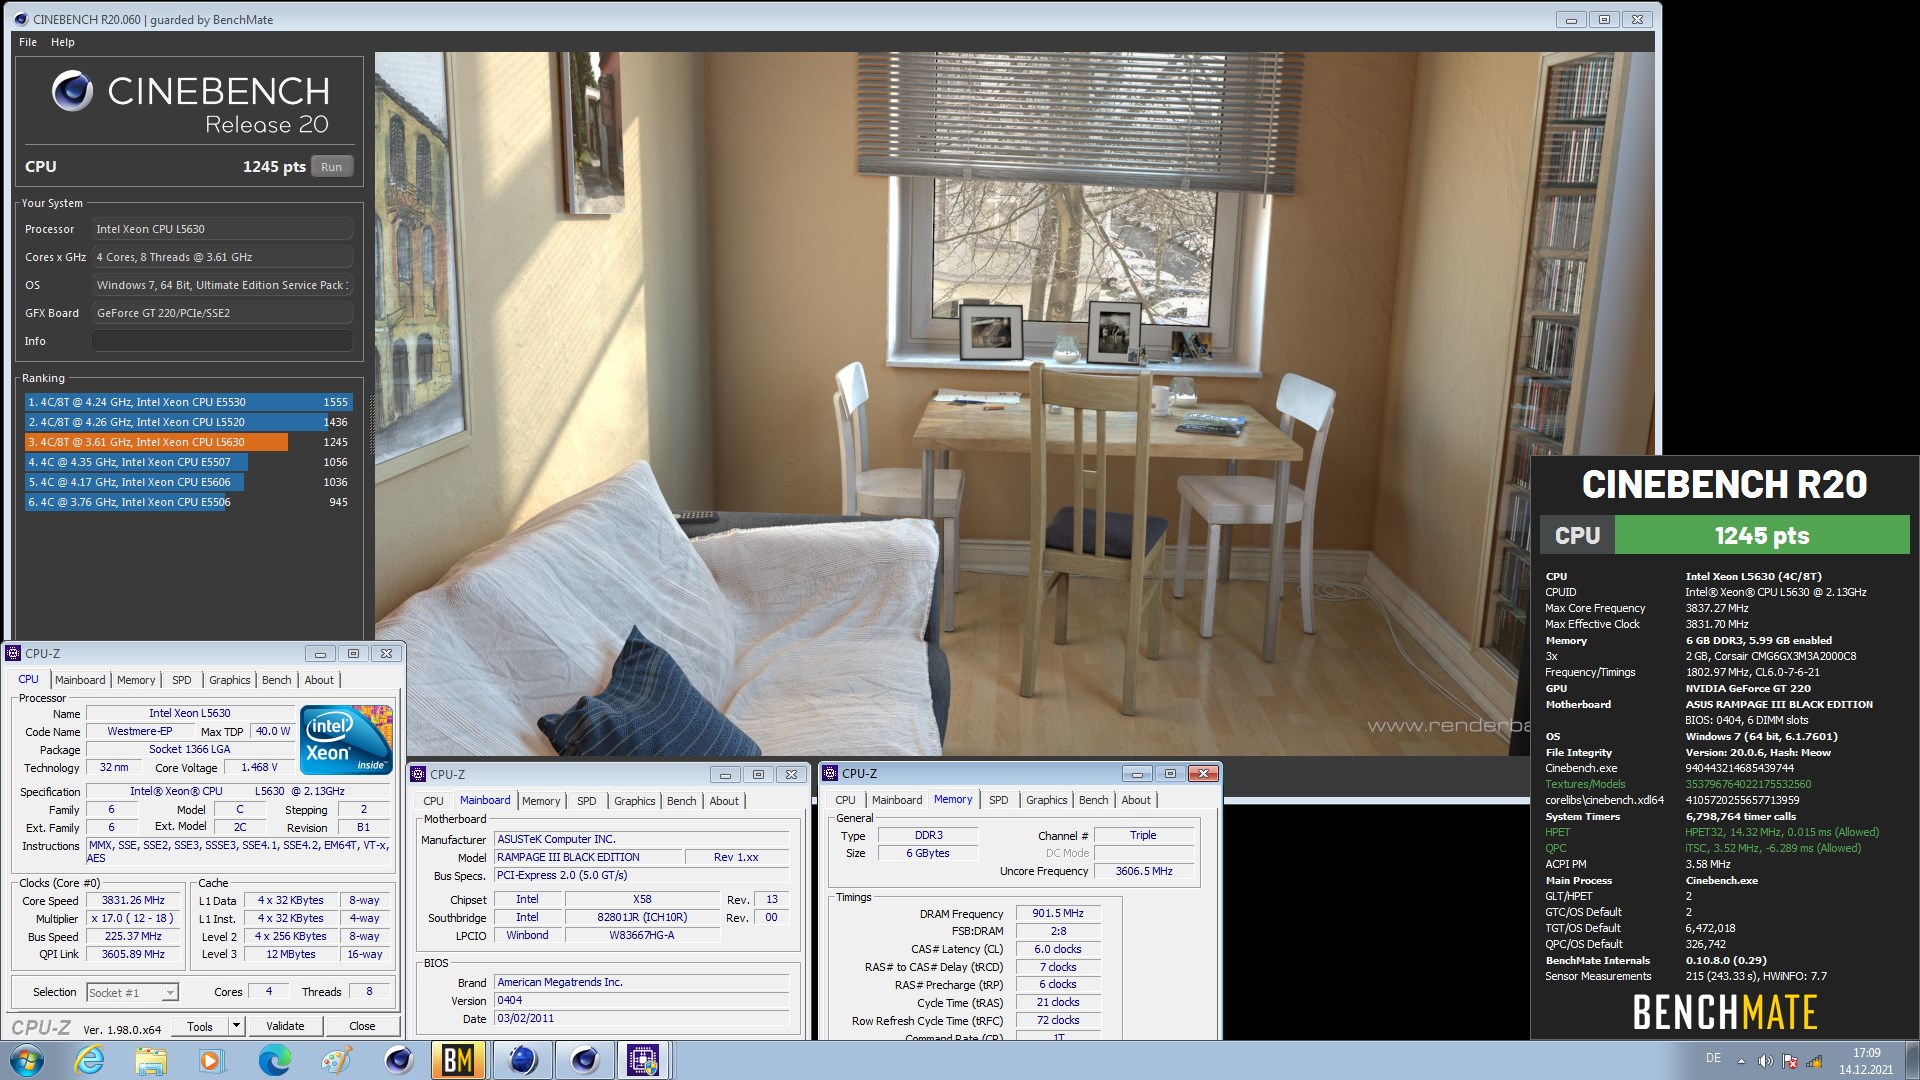
Task: Click the Show desktop strip beside the clock
Action: click(x=1912, y=1061)
